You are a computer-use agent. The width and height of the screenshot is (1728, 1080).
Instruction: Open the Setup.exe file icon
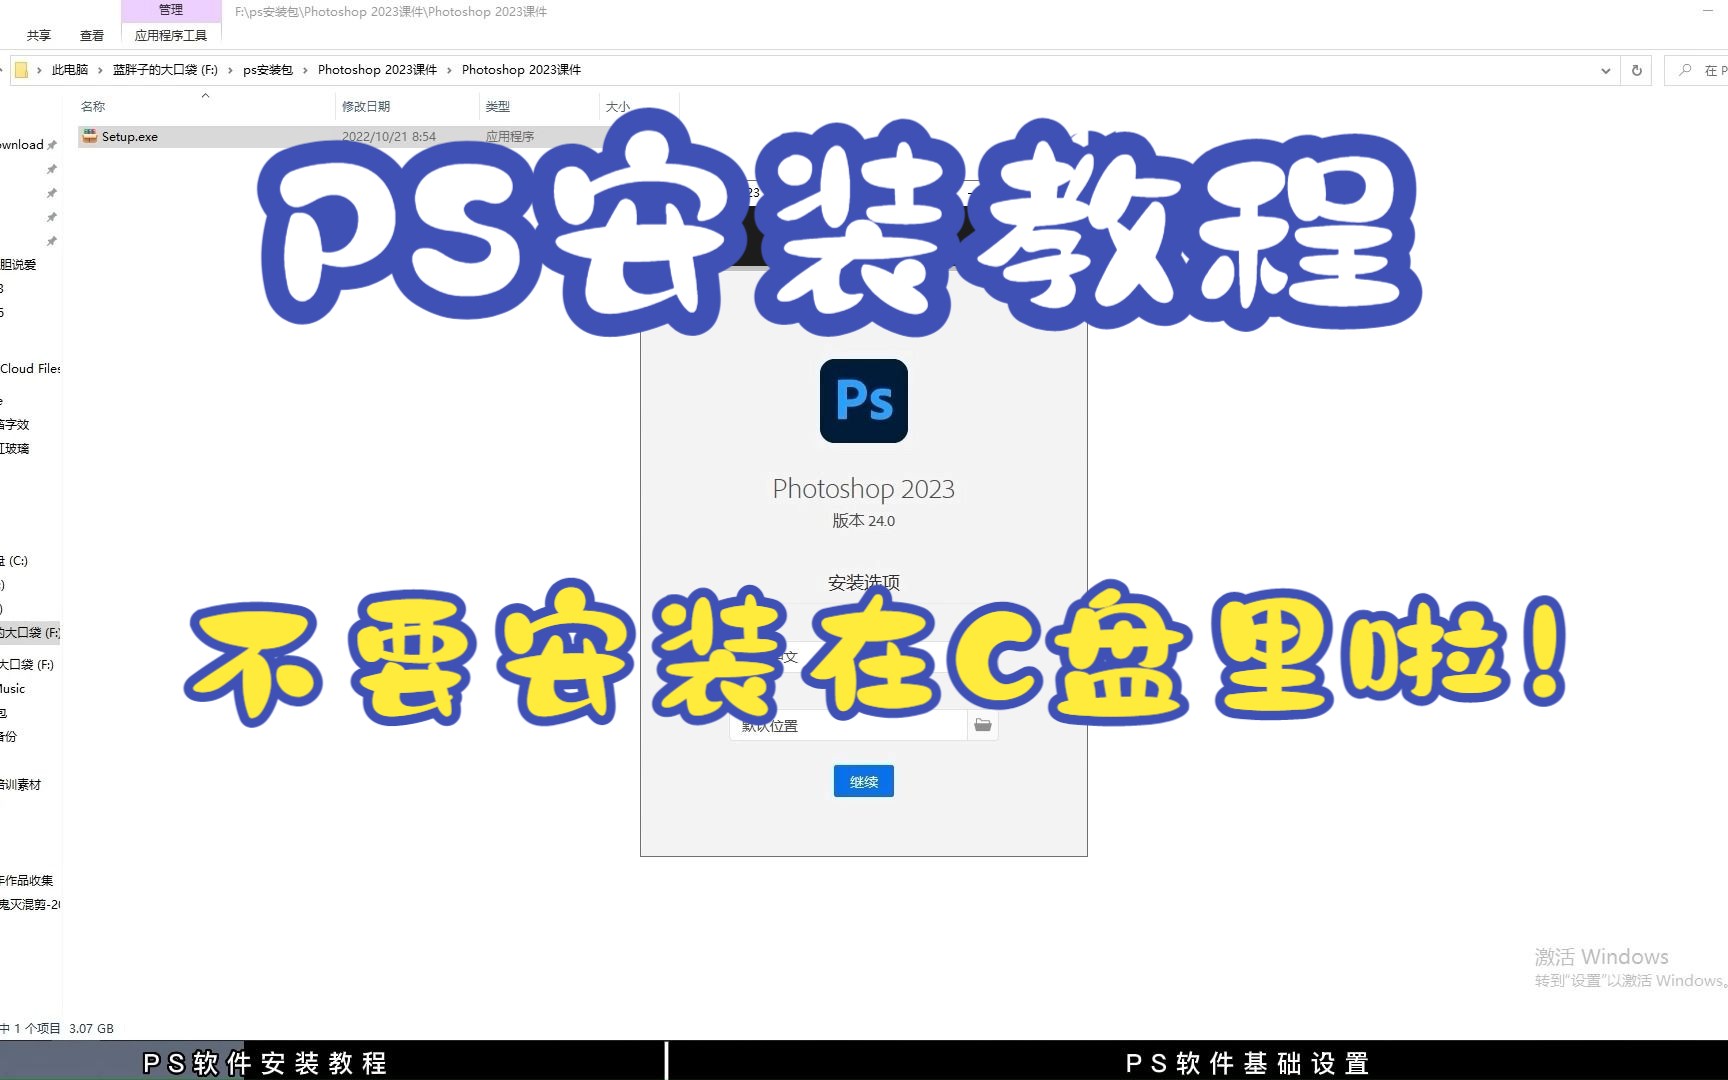90,136
